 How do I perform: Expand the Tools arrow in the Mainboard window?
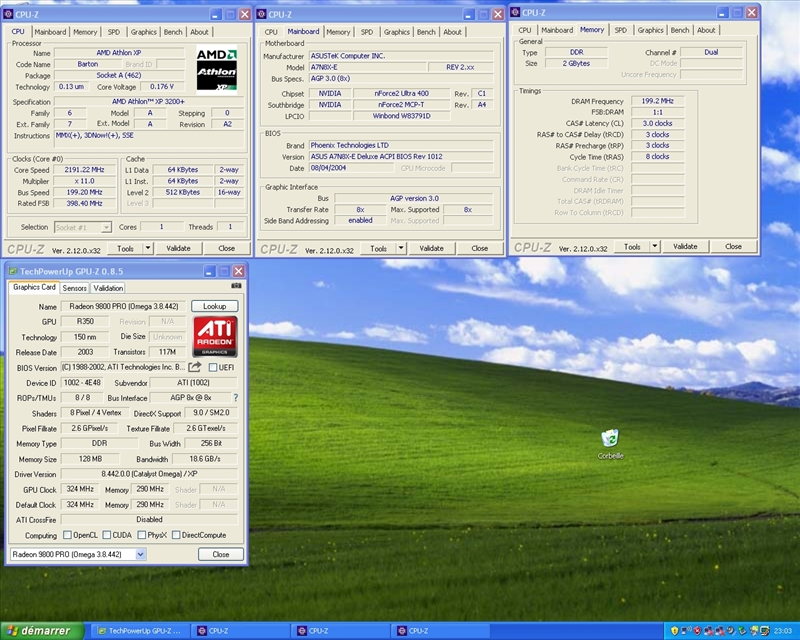(x=401, y=249)
